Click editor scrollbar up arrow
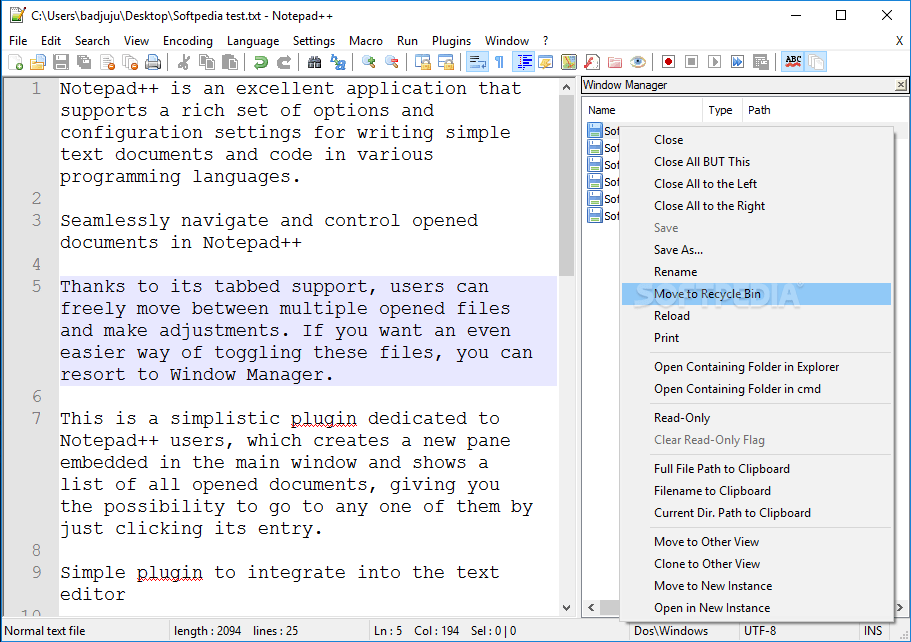 click(x=566, y=87)
